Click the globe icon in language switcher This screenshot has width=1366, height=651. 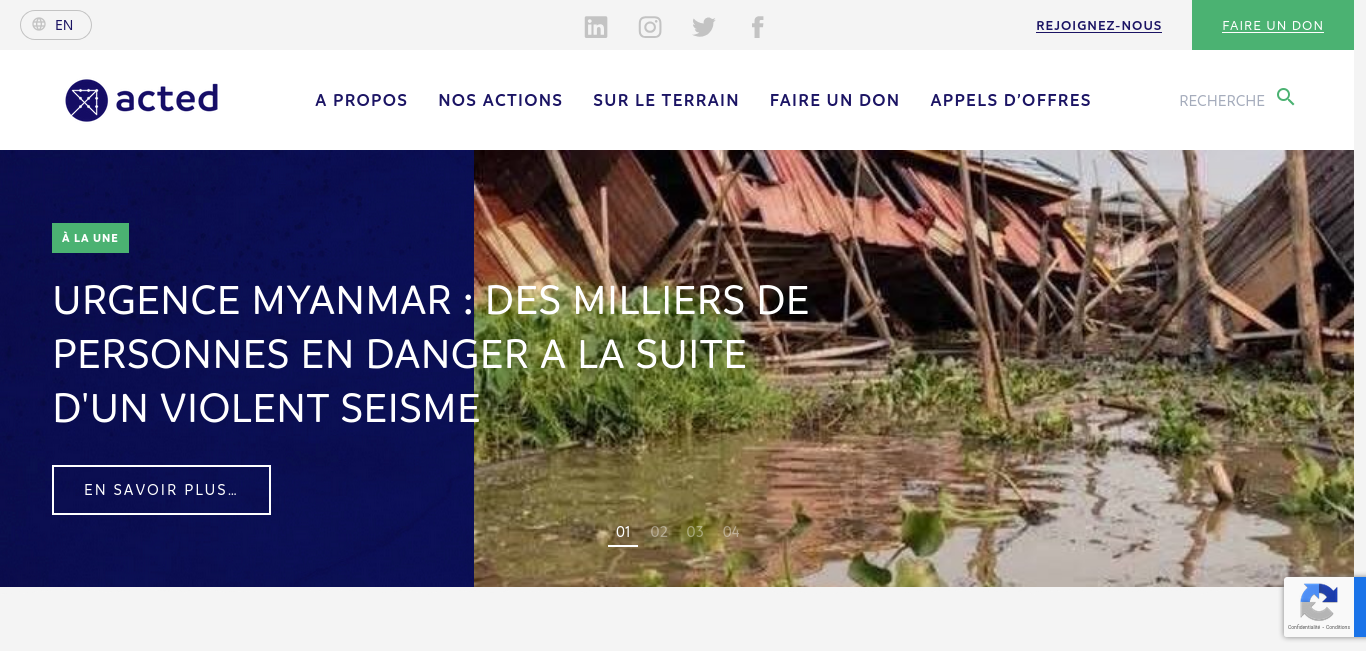tap(39, 25)
